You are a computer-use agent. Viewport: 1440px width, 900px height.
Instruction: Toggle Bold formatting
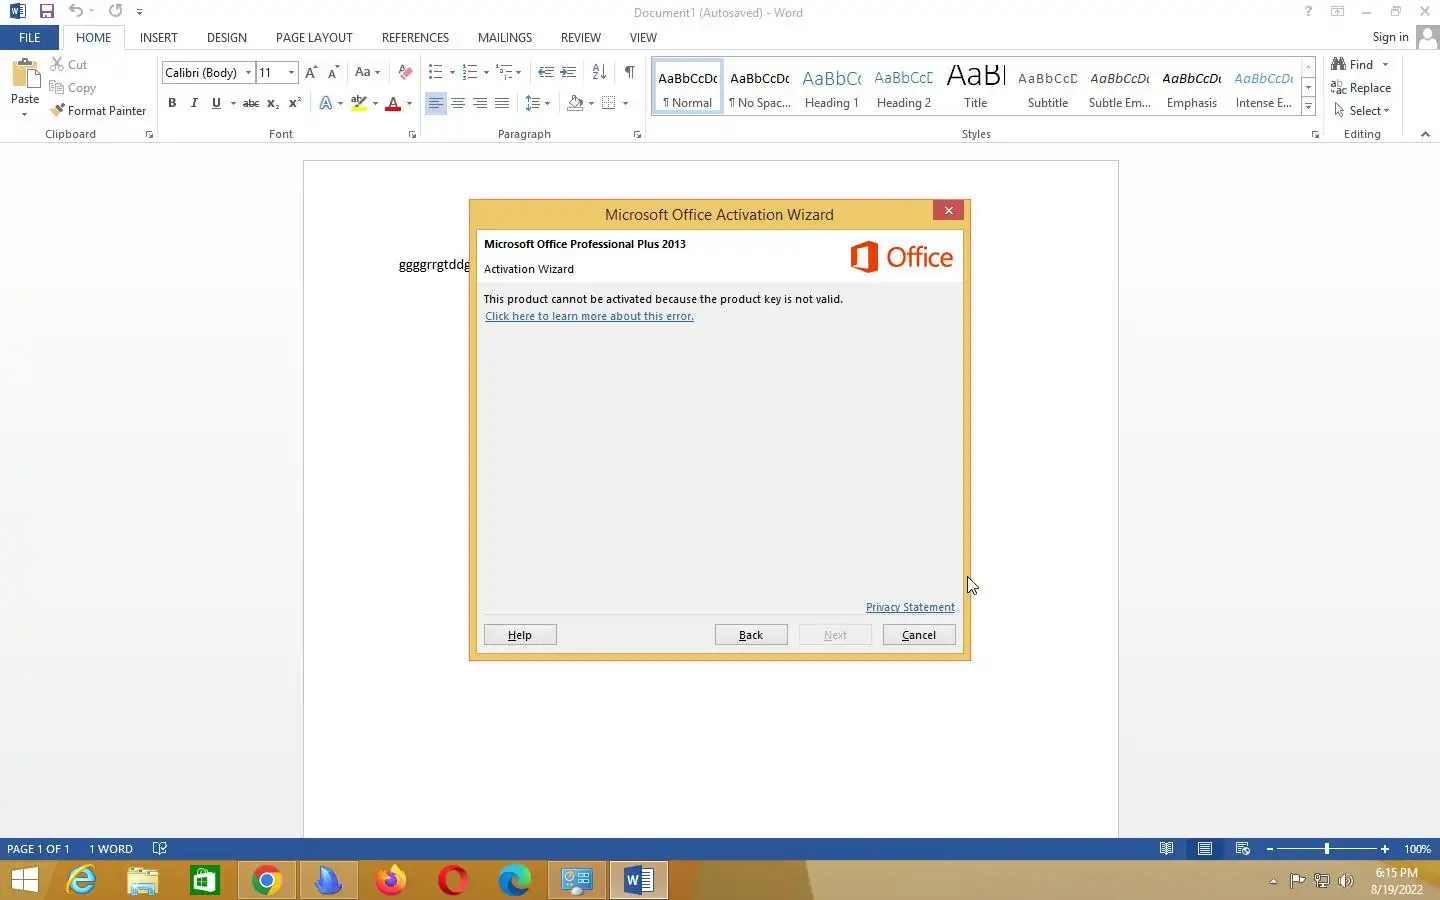pos(172,103)
